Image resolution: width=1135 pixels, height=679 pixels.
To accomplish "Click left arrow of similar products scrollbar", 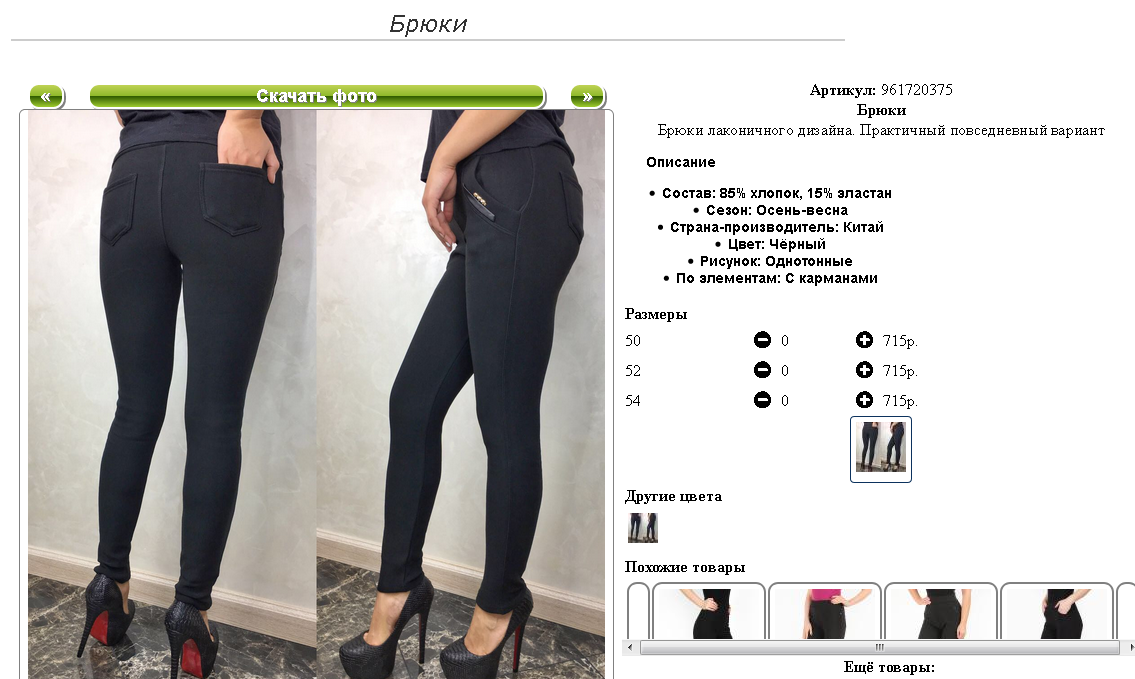I will pyautogui.click(x=630, y=647).
